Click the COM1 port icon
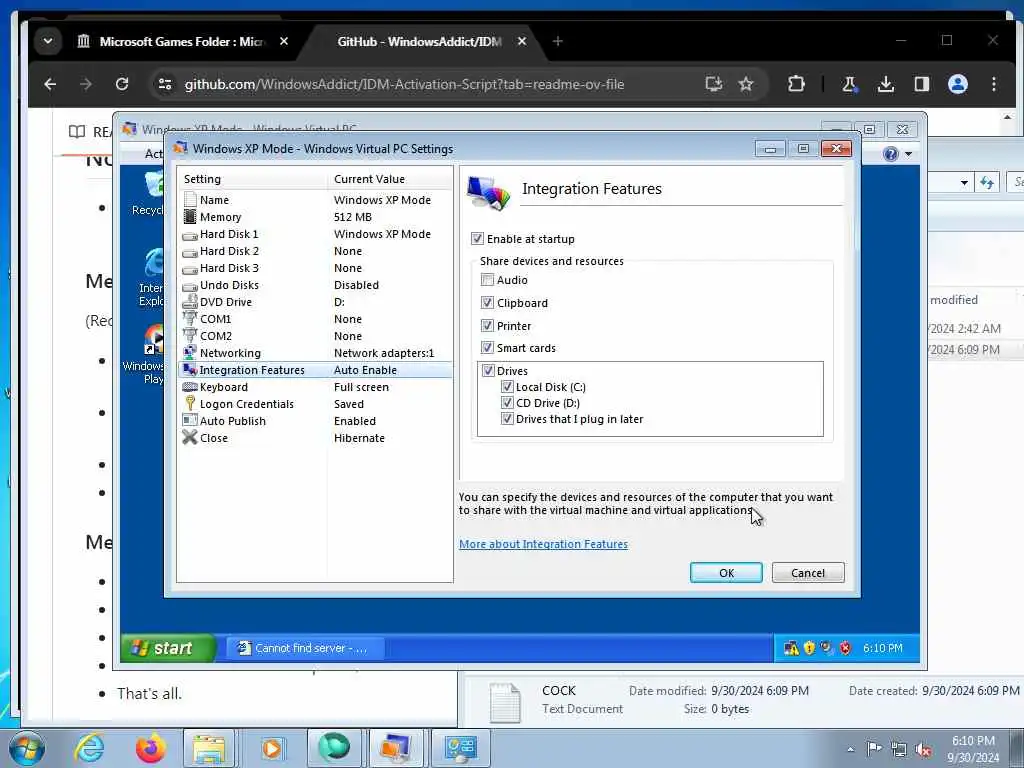The image size is (1024, 768). 189,319
